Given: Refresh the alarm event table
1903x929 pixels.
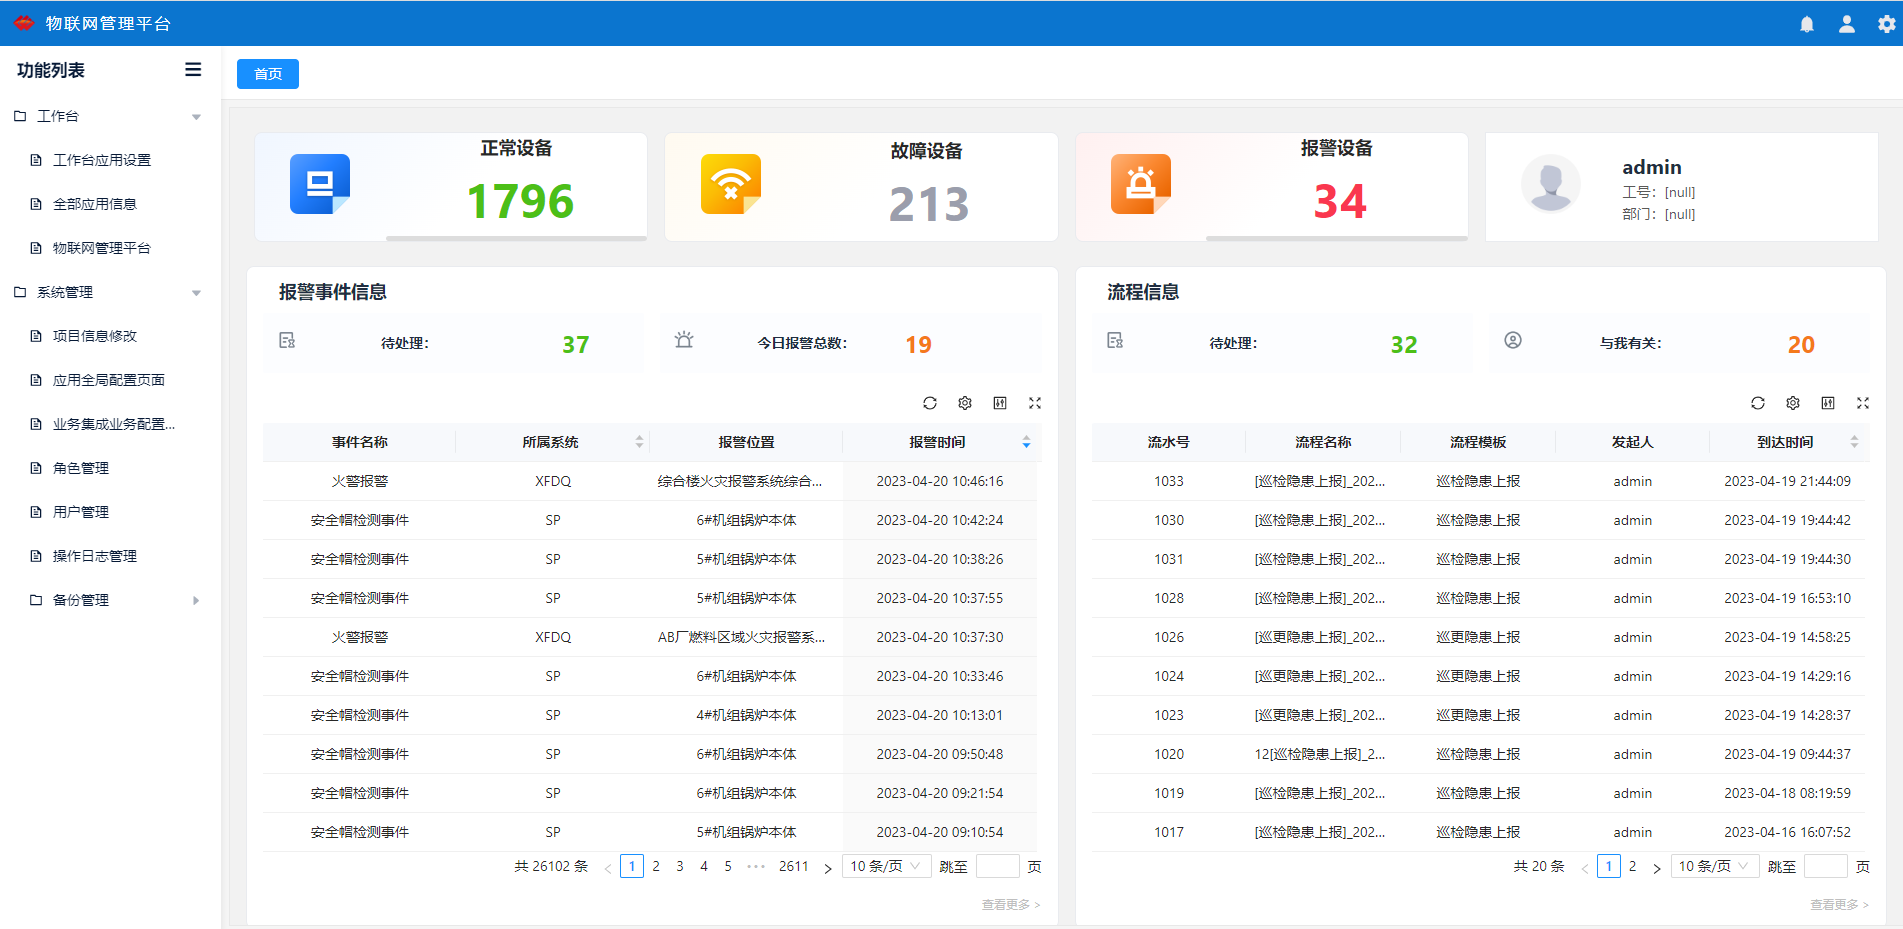Looking at the screenshot, I should click(930, 403).
